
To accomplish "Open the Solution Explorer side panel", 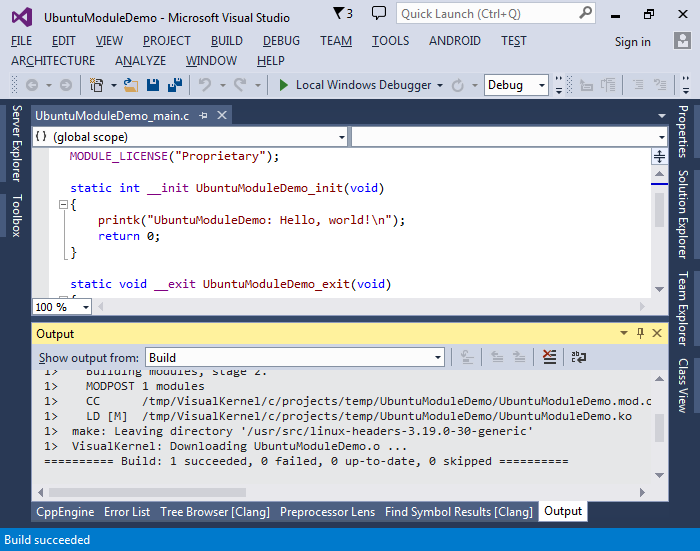I will pyautogui.click(x=683, y=214).
